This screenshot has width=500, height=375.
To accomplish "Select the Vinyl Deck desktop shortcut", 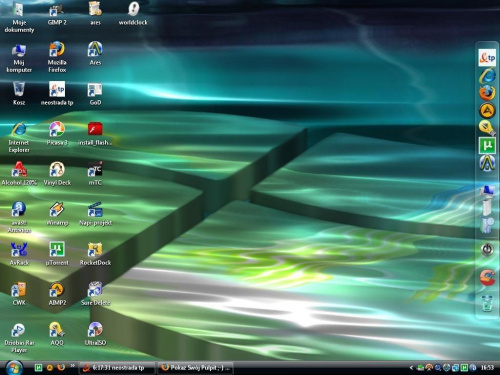I will coord(57,174).
